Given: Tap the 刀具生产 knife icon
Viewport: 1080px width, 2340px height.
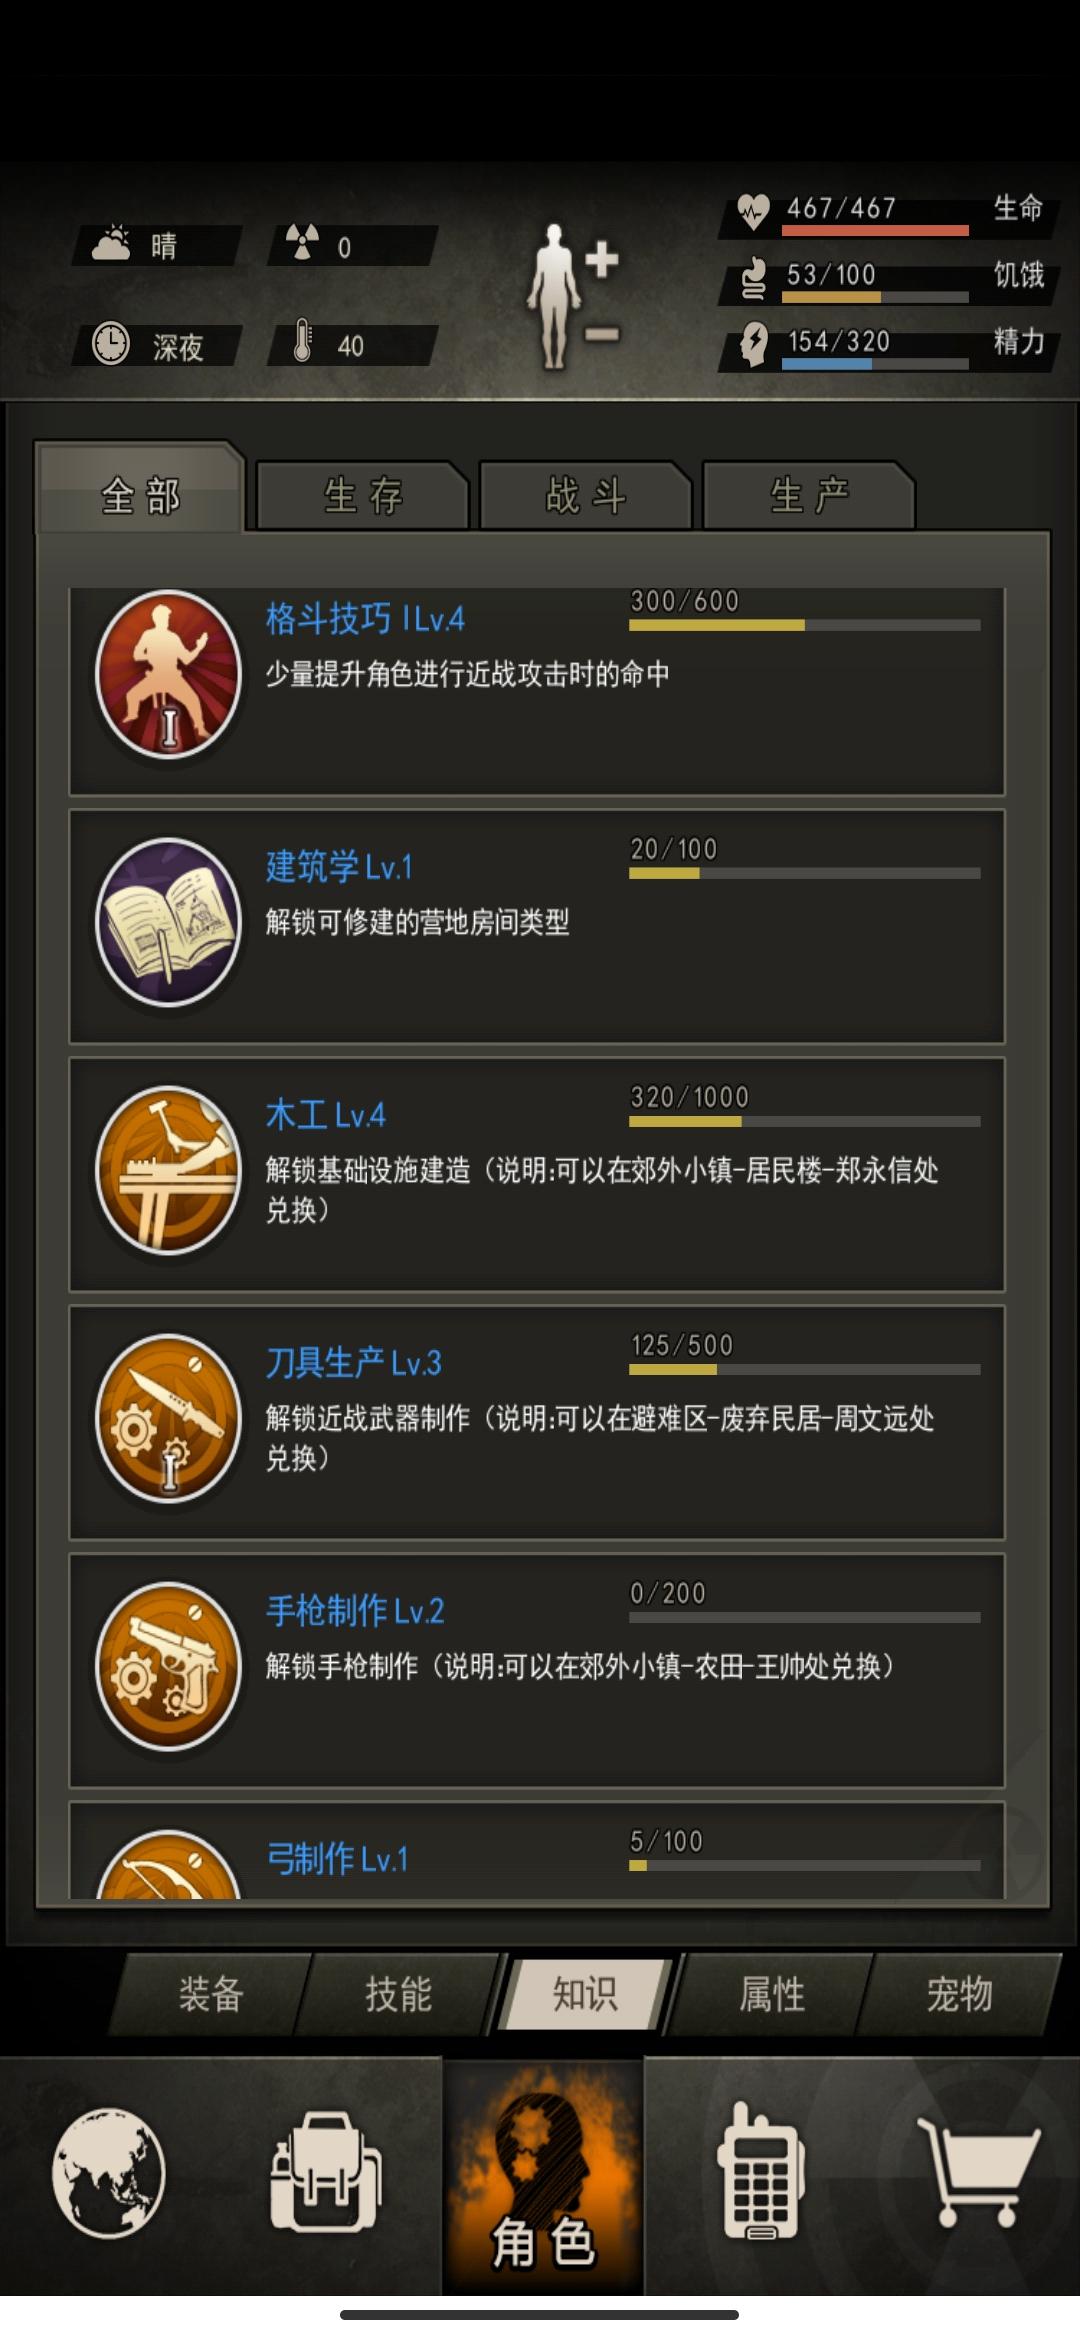Looking at the screenshot, I should (168, 1417).
